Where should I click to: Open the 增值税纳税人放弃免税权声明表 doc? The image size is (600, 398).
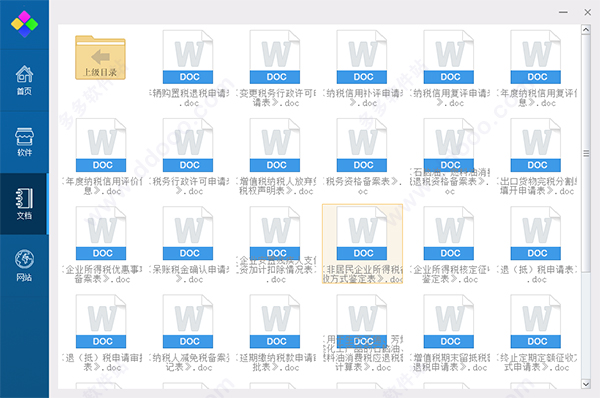coord(275,157)
